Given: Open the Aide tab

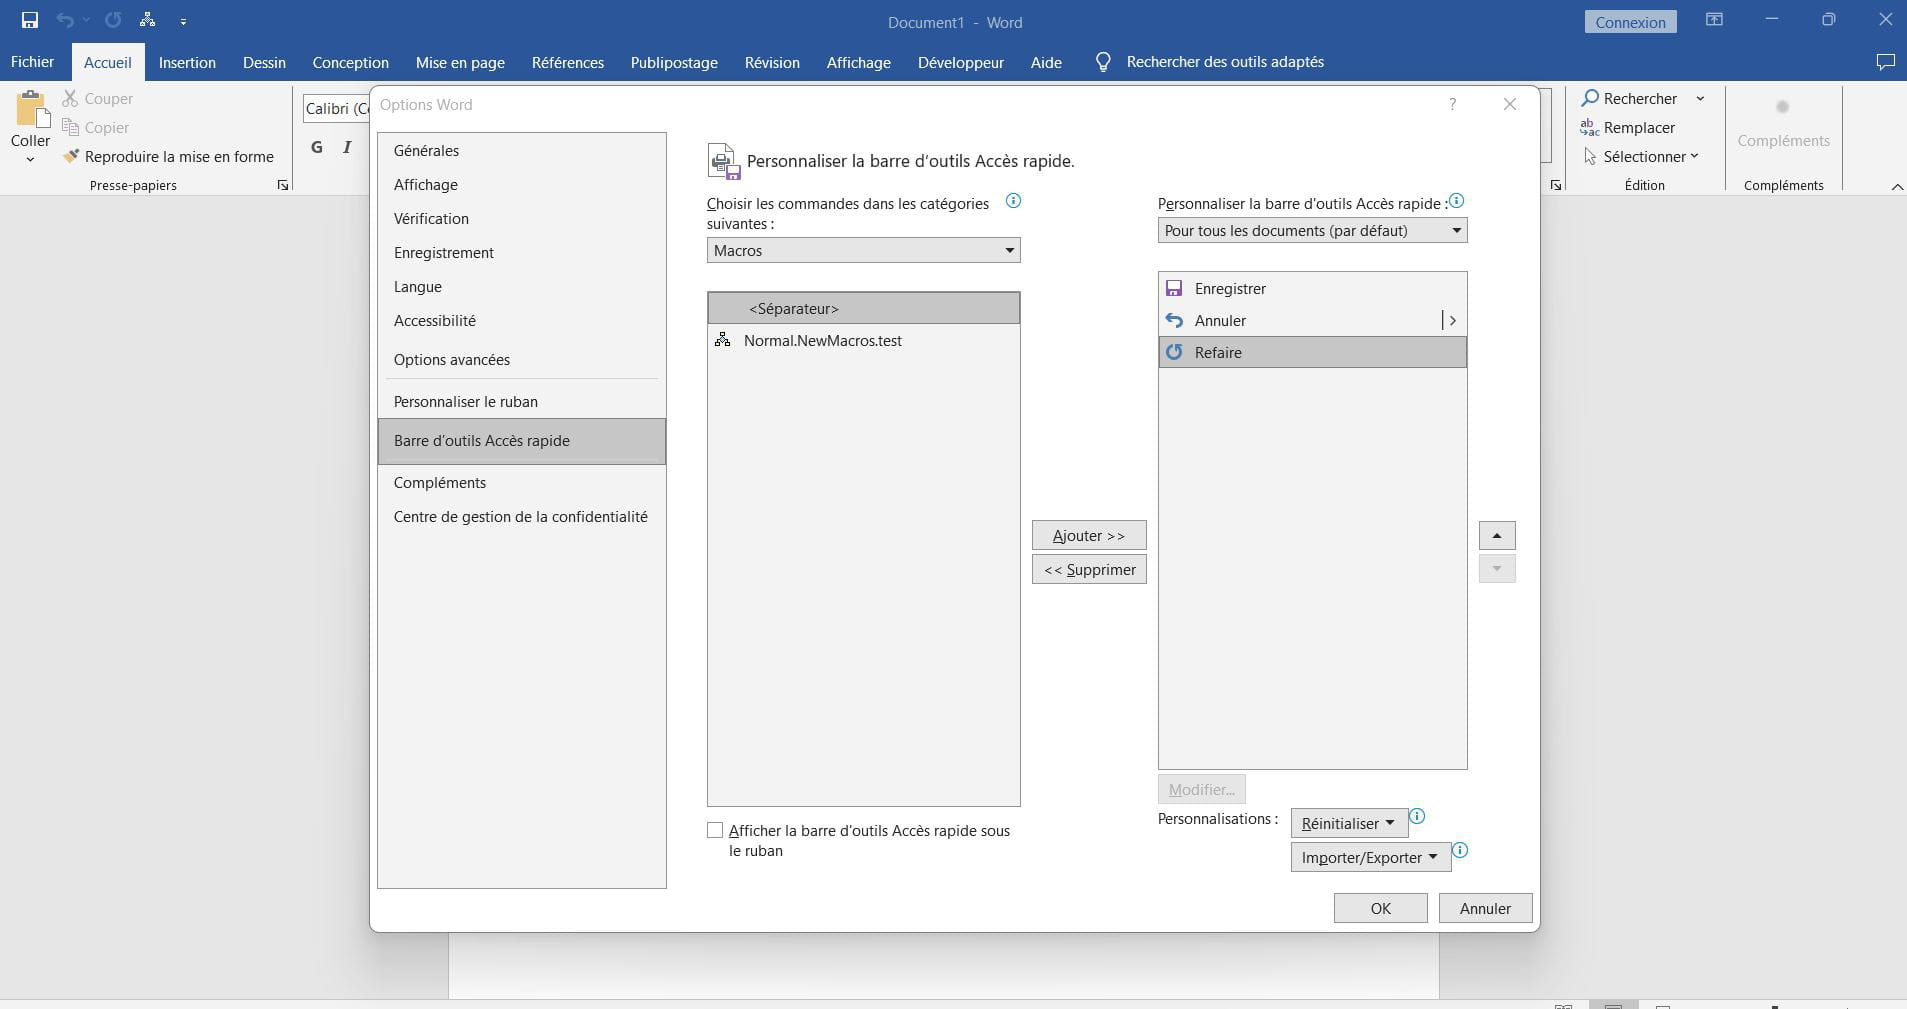Looking at the screenshot, I should pyautogui.click(x=1046, y=62).
